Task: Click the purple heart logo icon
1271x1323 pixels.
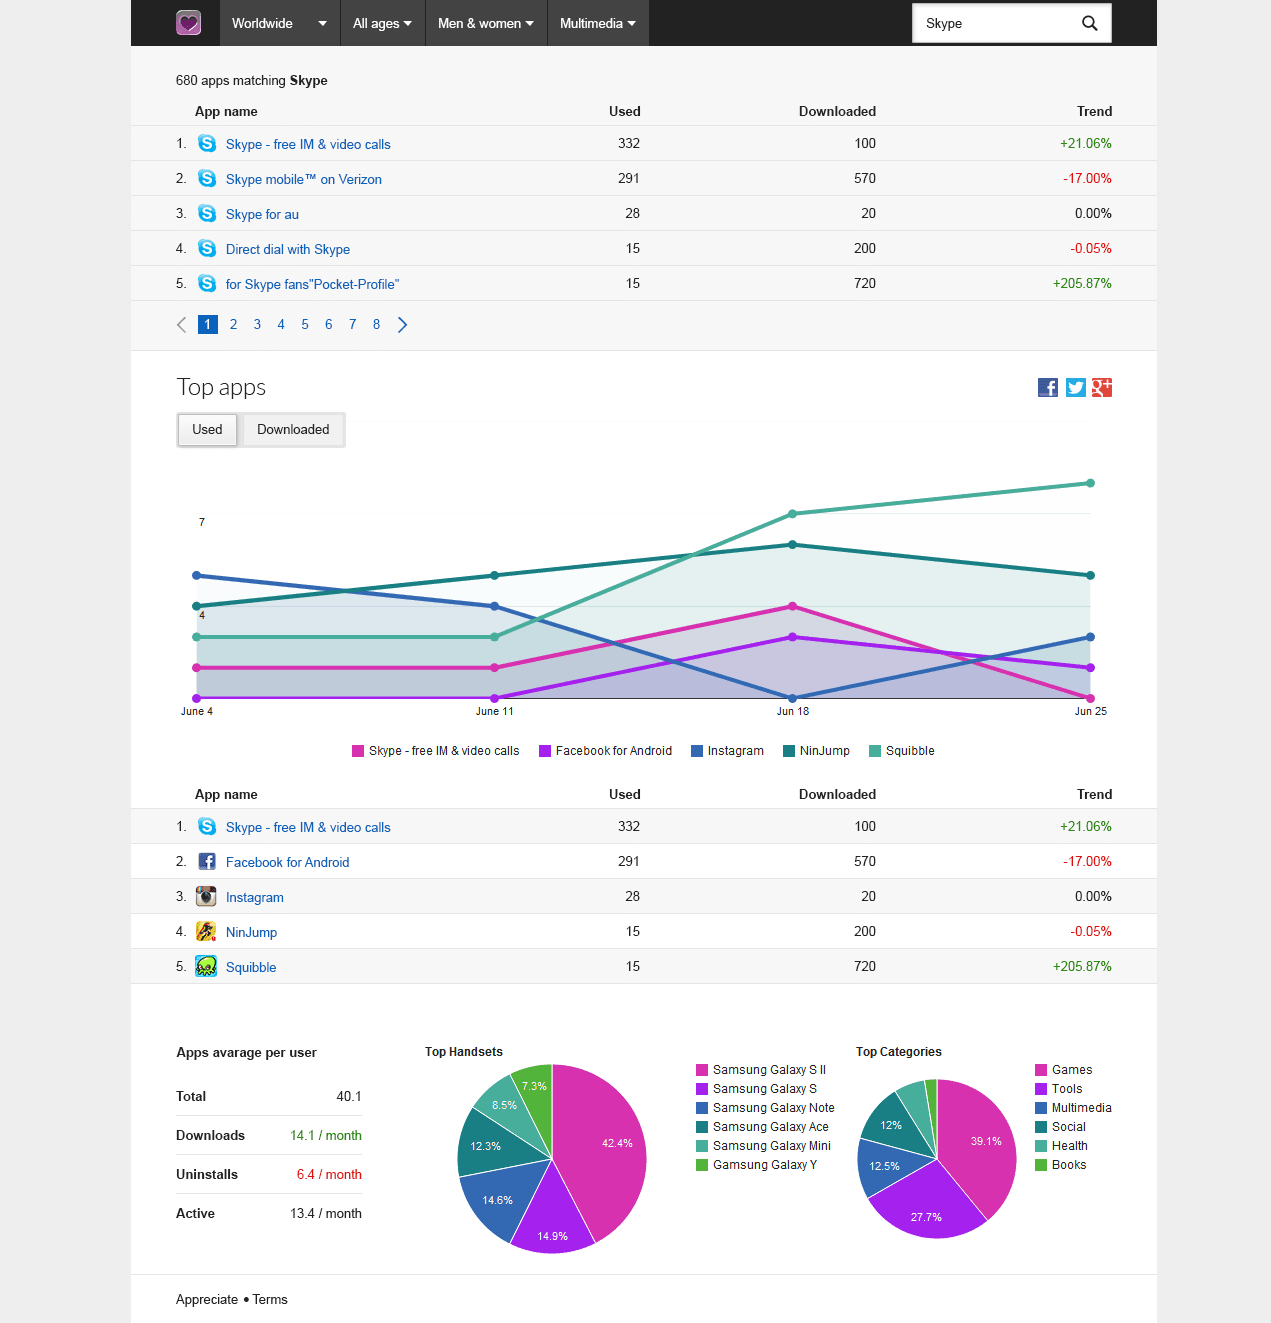Action: pyautogui.click(x=188, y=23)
